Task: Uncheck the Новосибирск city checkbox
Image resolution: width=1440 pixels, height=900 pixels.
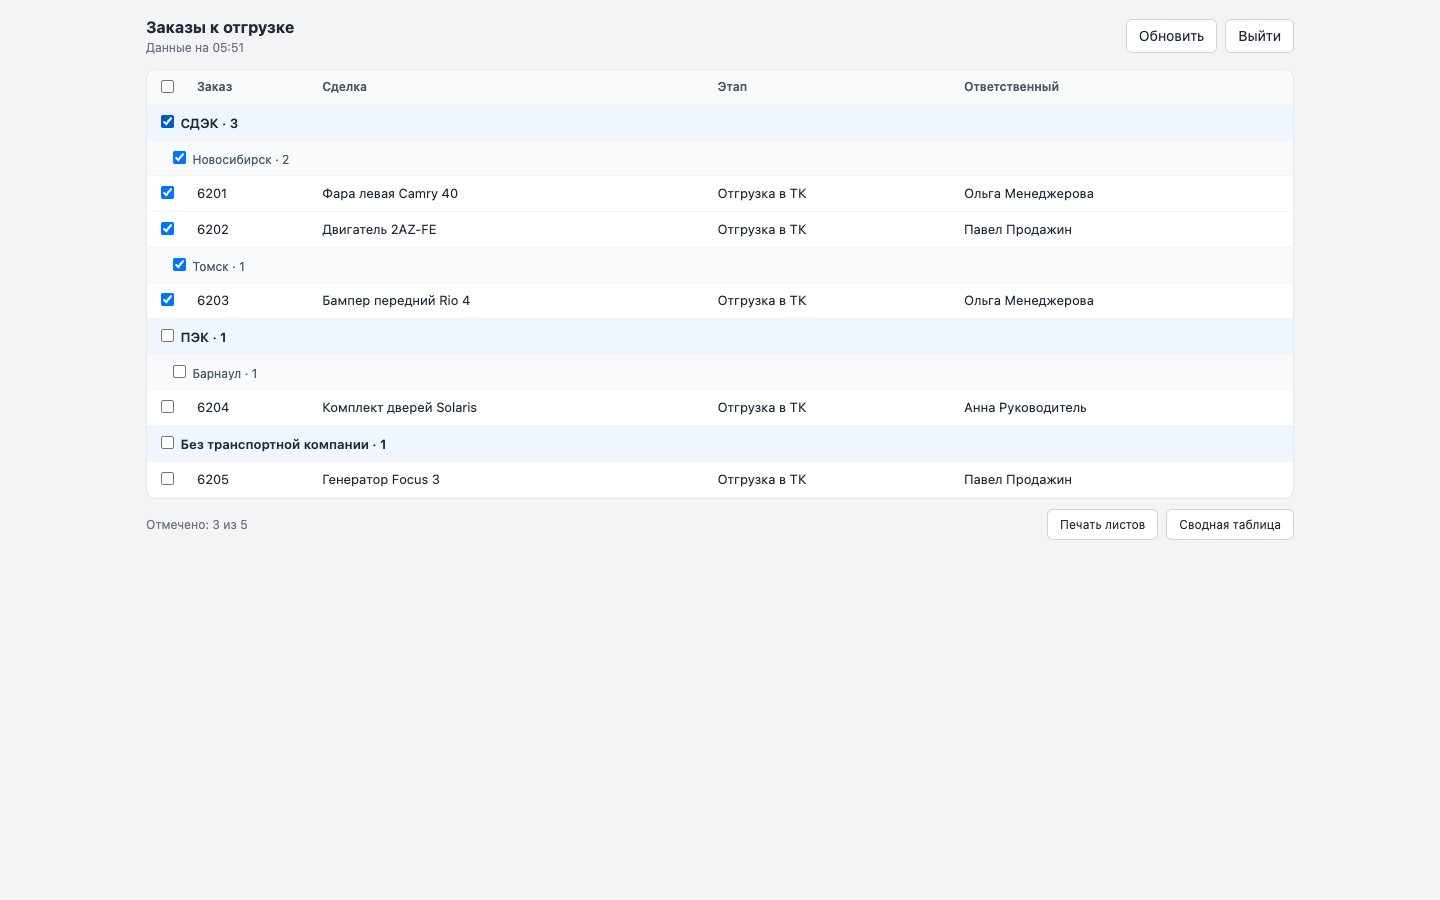Action: click(x=179, y=158)
